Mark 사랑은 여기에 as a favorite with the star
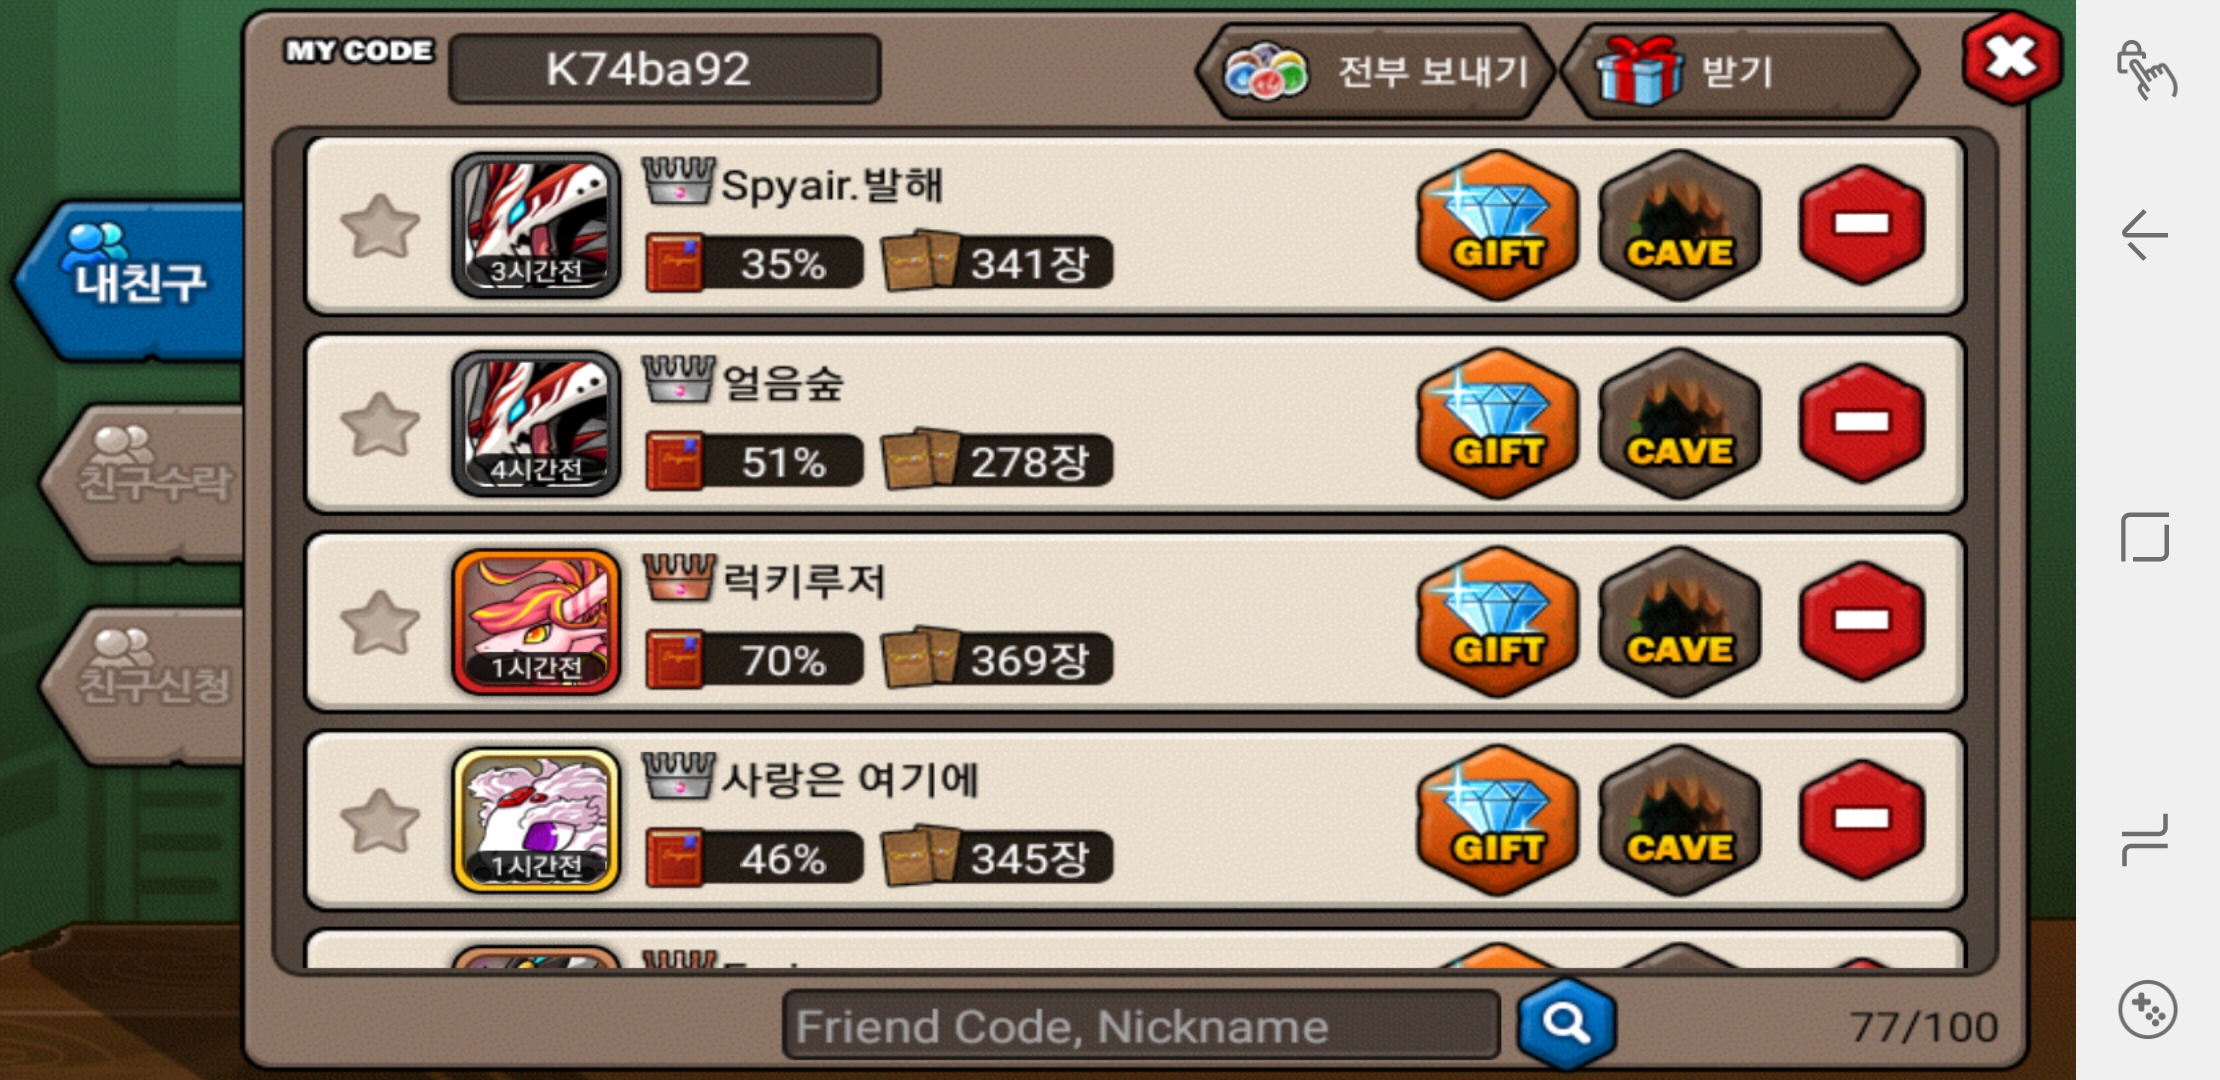Screen dimensions: 2220x1080 (380, 822)
